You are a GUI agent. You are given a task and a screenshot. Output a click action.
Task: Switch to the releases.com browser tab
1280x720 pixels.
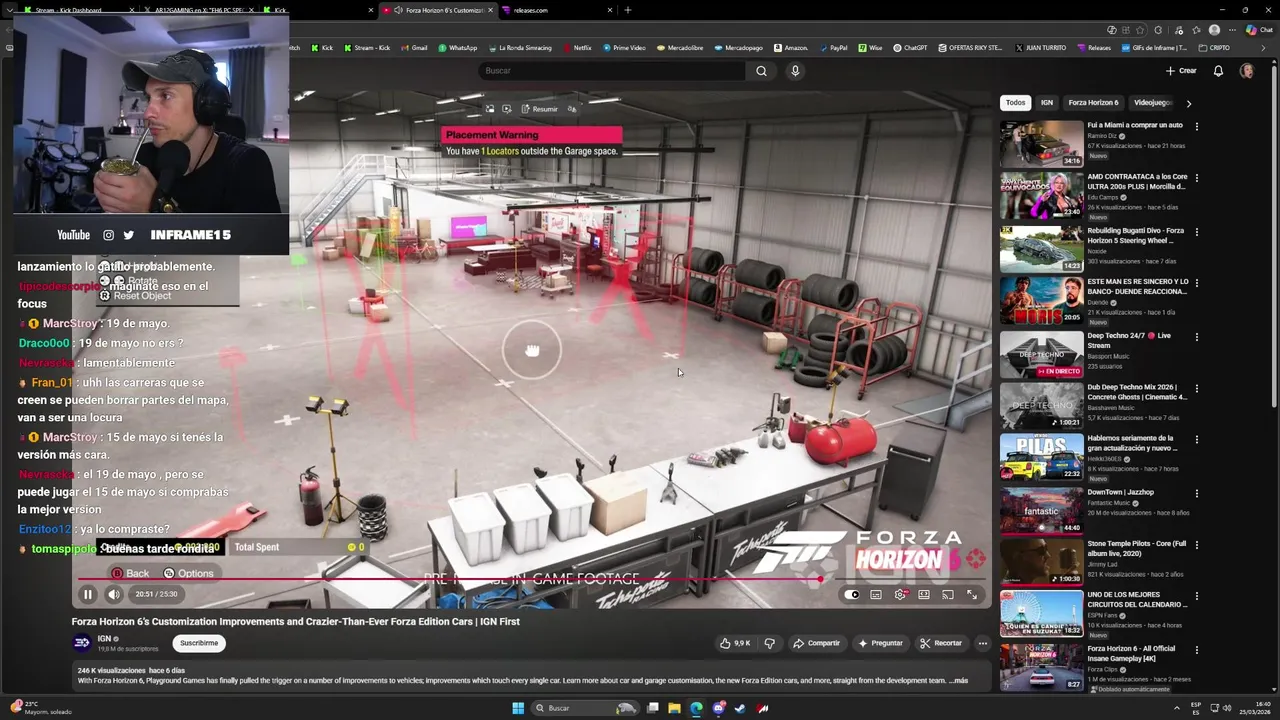[557, 10]
